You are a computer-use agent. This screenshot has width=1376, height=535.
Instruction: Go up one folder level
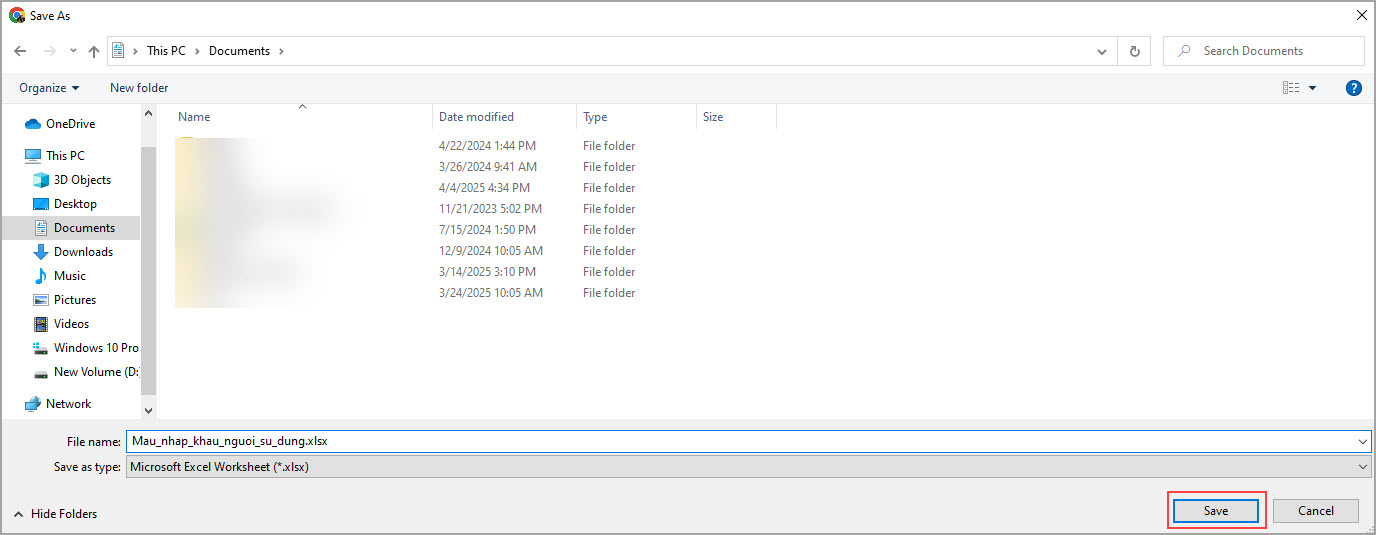[94, 51]
